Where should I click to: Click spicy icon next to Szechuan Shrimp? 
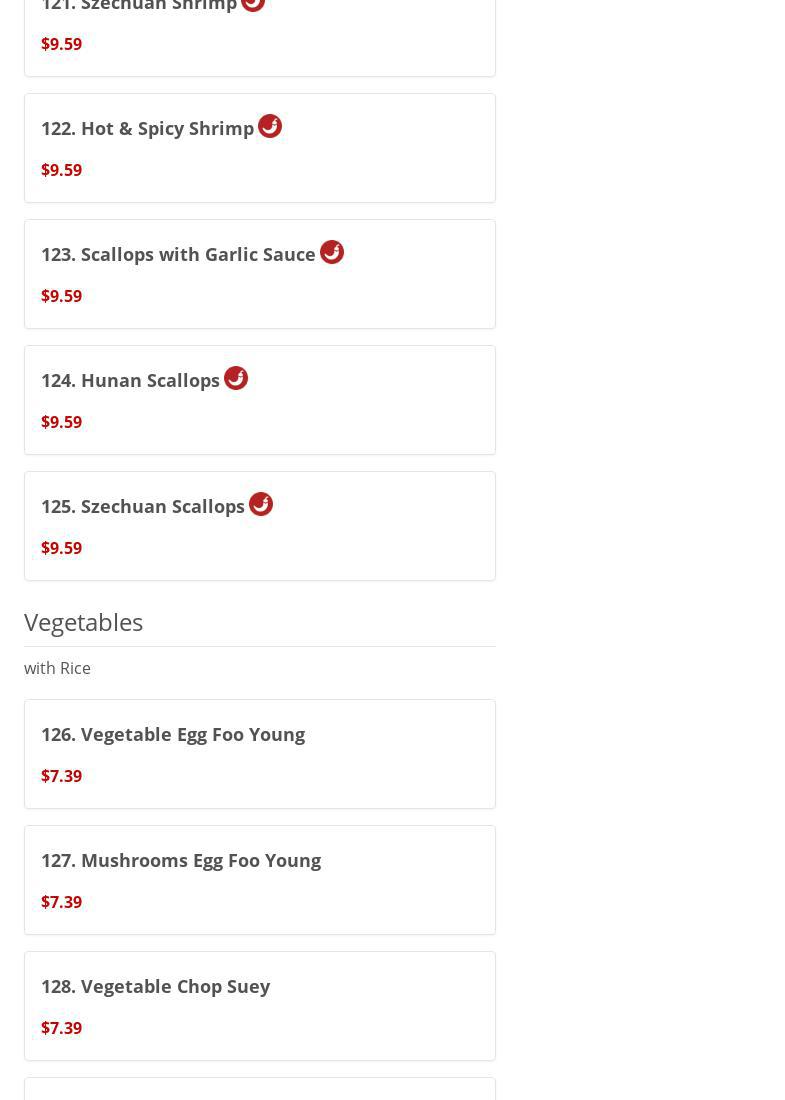(x=253, y=3)
